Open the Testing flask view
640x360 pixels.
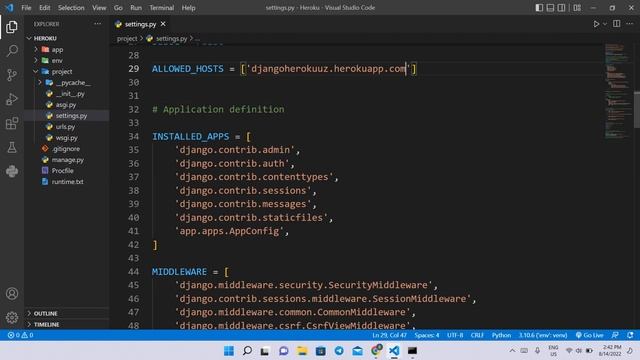(x=12, y=147)
